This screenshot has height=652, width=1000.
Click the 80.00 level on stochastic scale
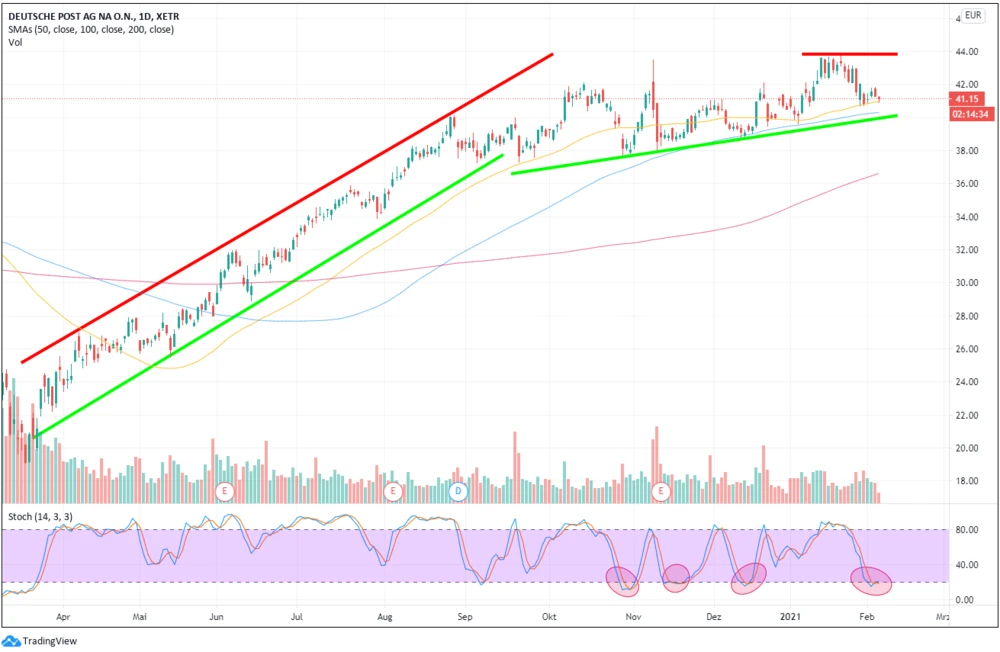coord(966,530)
